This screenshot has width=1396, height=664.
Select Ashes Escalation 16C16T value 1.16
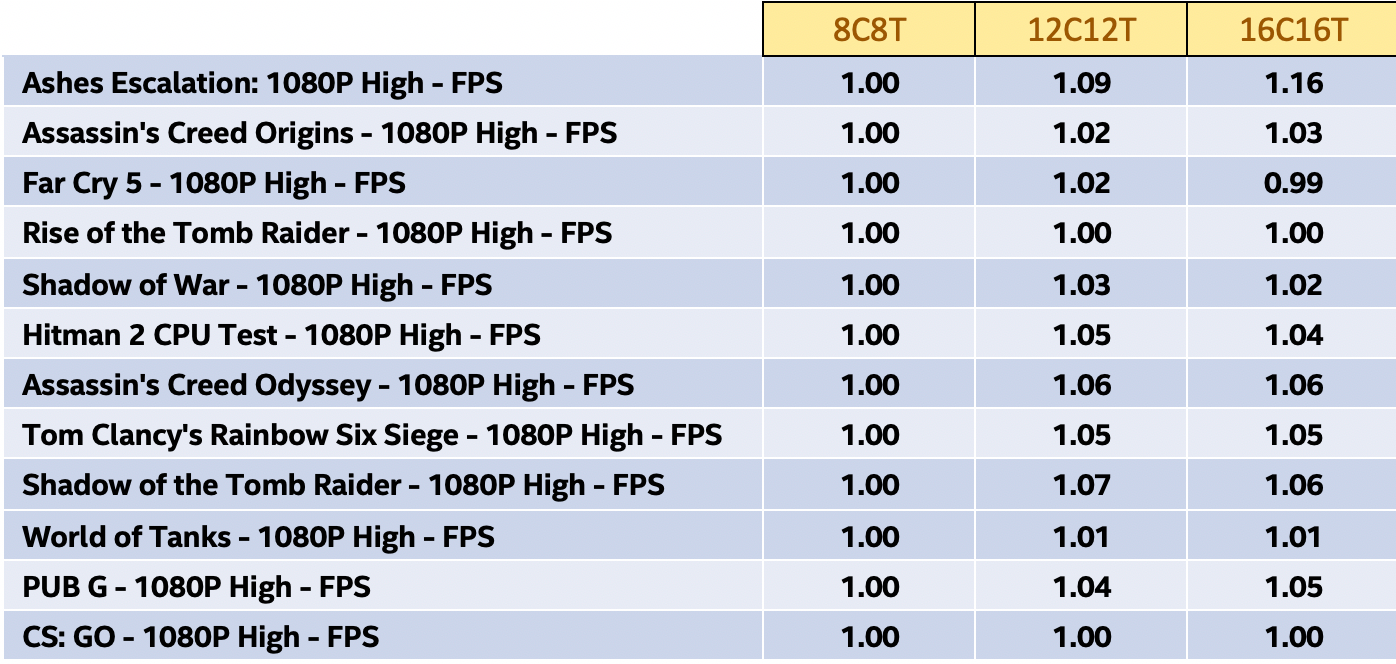click(x=1294, y=83)
